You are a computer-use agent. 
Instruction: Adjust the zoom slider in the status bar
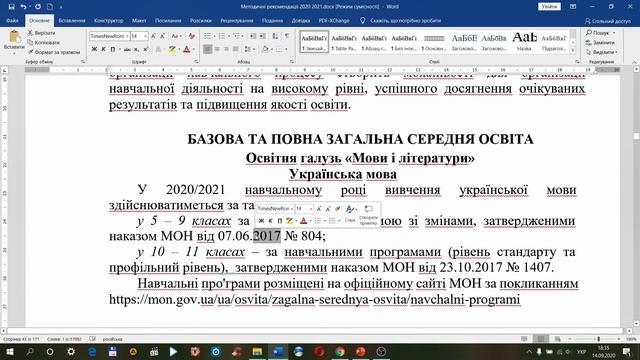[598, 339]
